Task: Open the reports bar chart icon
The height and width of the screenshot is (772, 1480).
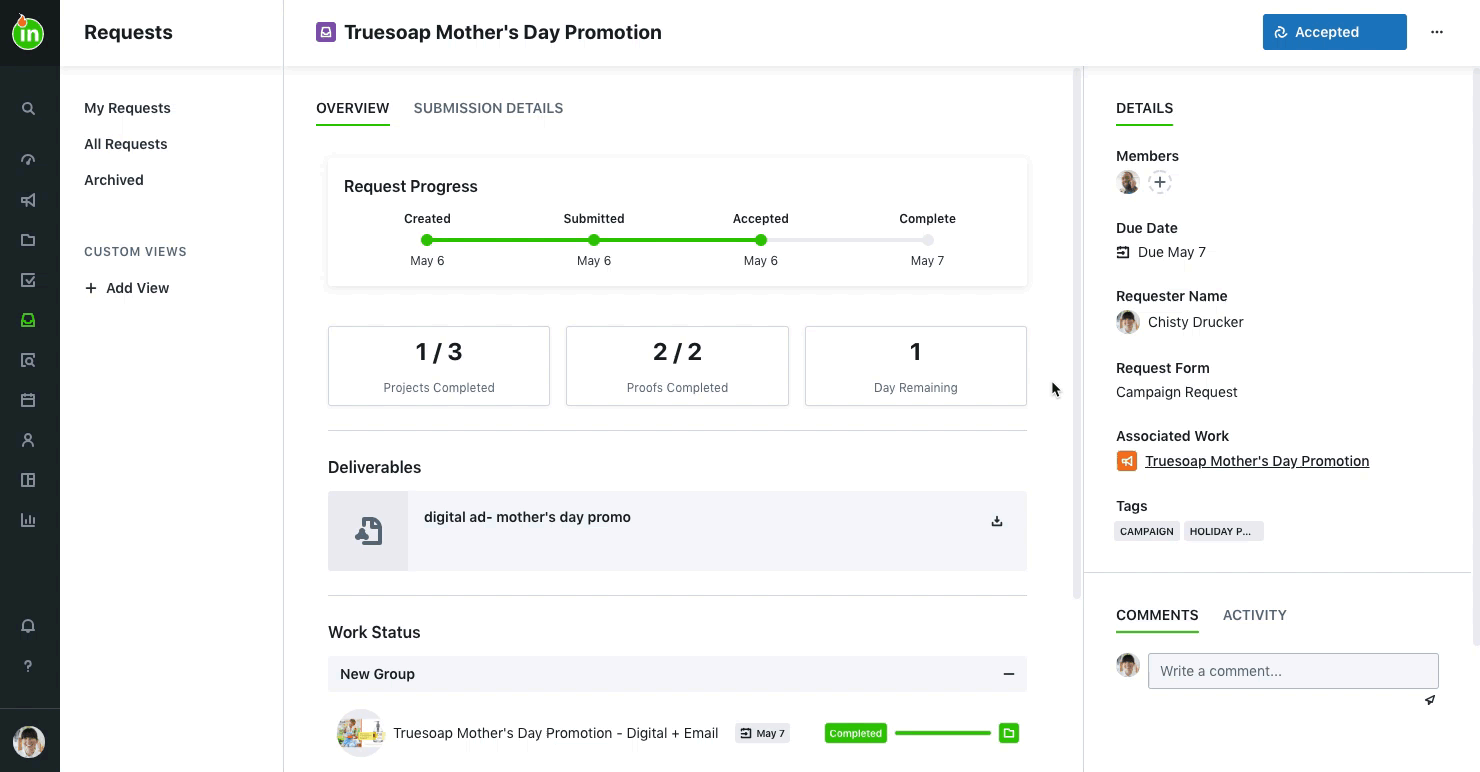Action: click(x=28, y=520)
